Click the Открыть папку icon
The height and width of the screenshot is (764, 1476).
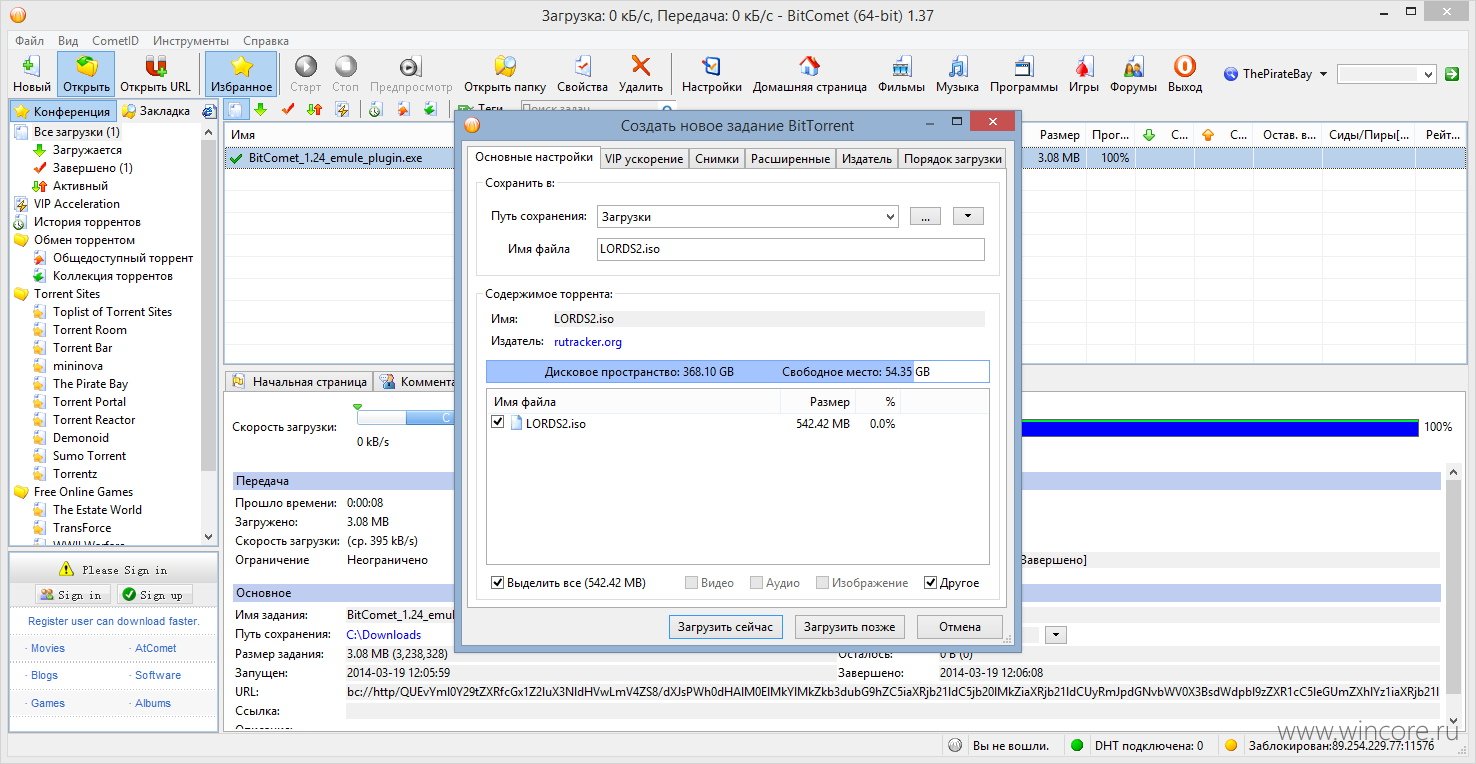pos(505,67)
